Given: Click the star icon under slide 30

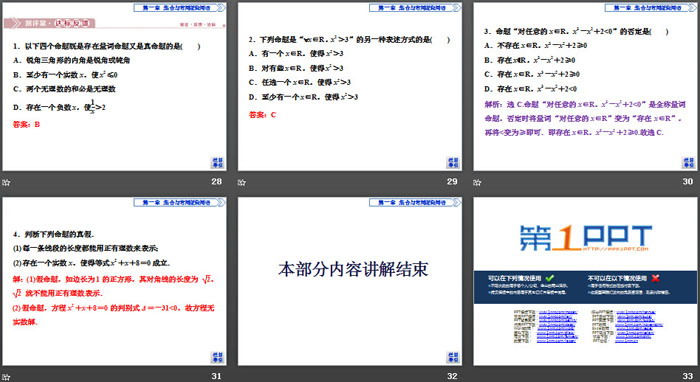Looking at the screenshot, I should click(477, 182).
